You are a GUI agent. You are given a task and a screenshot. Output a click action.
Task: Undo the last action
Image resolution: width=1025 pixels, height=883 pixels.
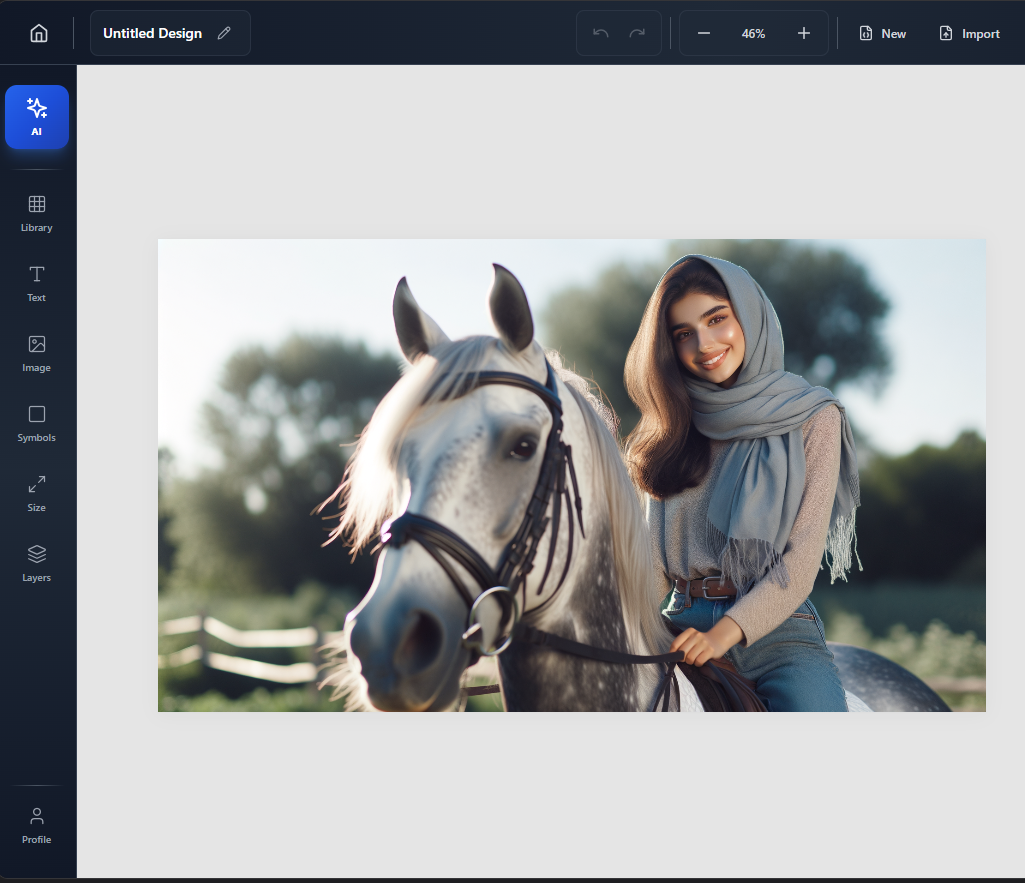coord(600,33)
